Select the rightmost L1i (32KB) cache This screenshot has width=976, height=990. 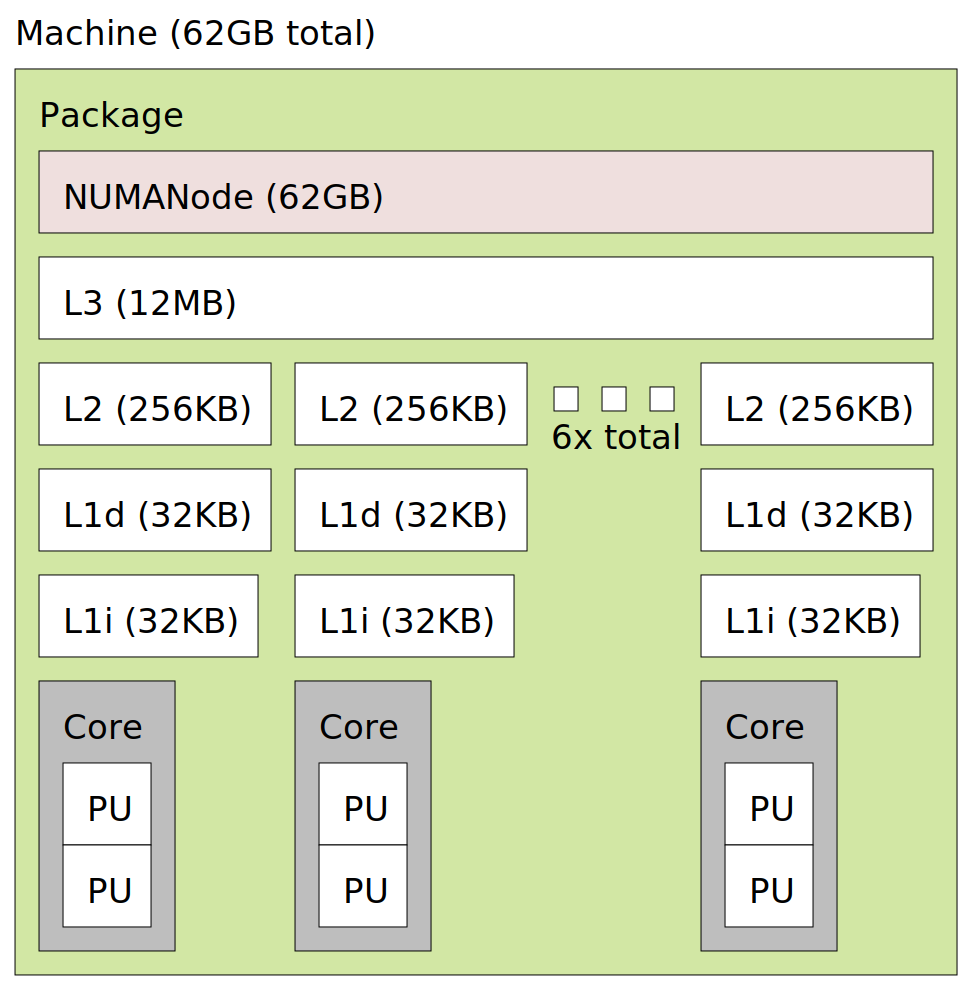(x=810, y=616)
